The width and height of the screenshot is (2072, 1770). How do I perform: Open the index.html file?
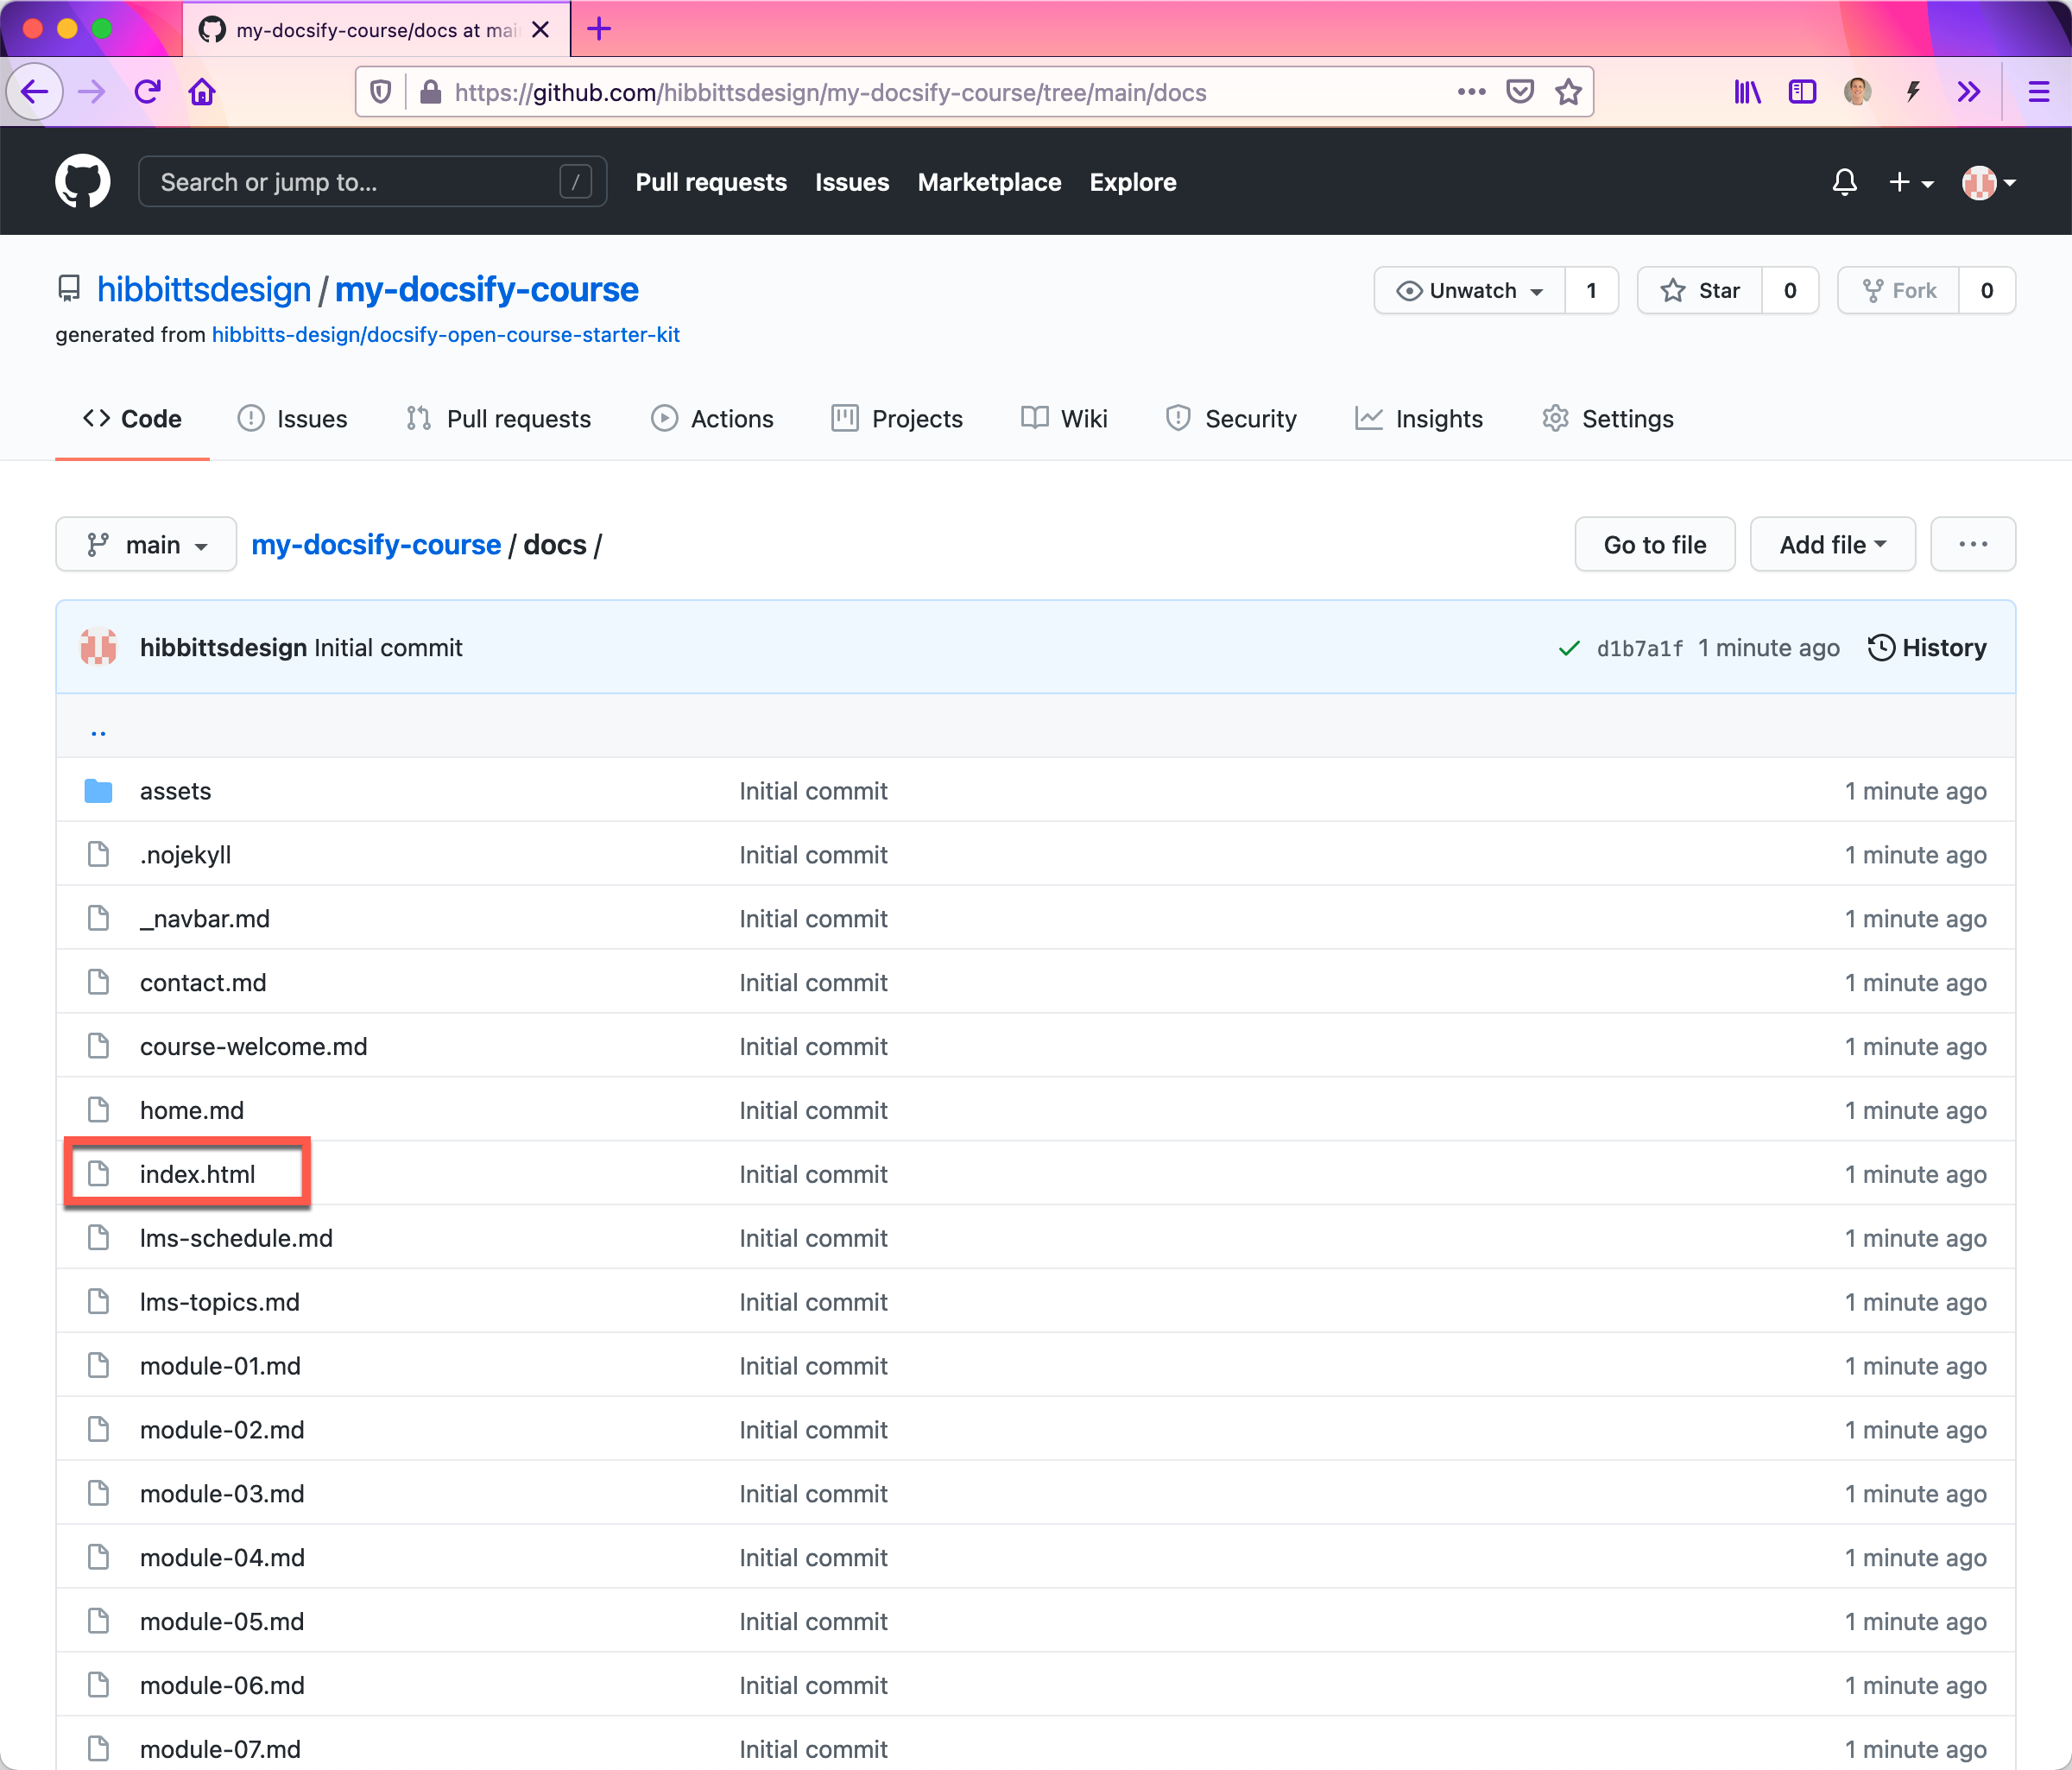click(197, 1174)
